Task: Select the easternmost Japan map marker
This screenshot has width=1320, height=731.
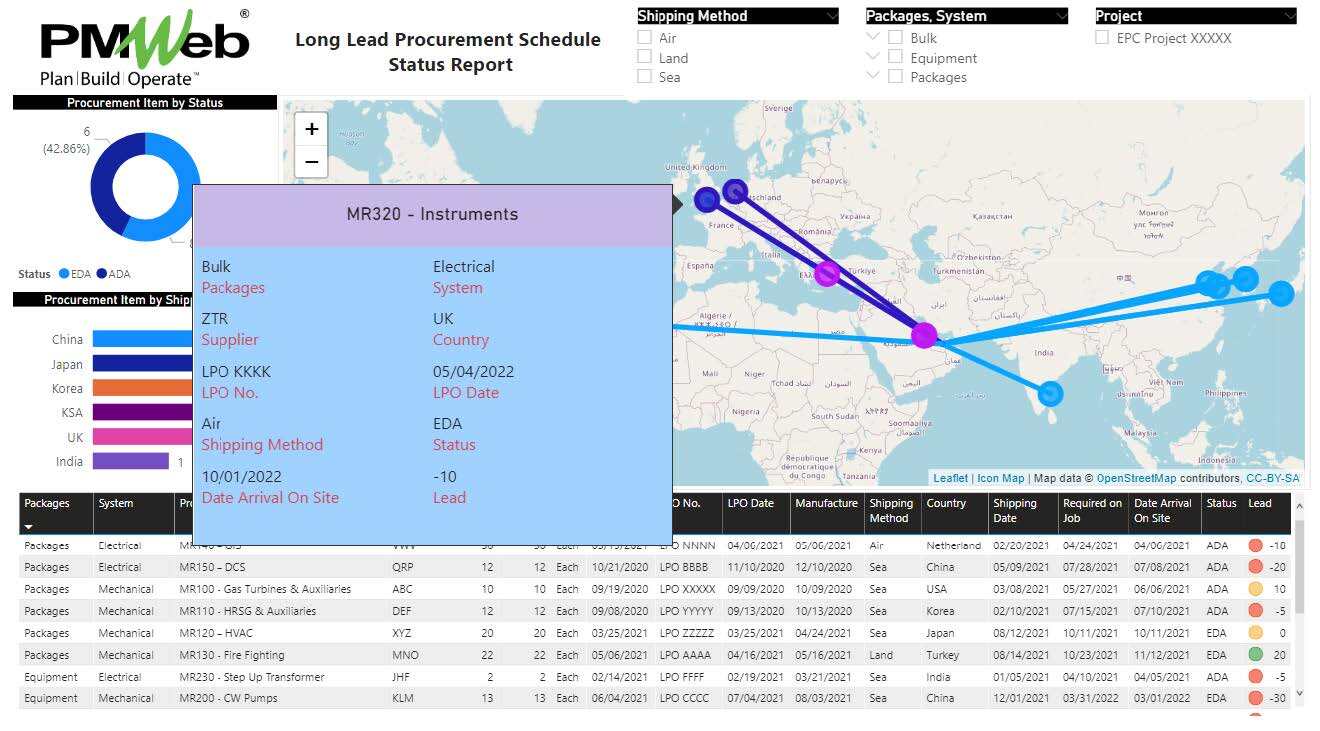Action: tap(1281, 293)
